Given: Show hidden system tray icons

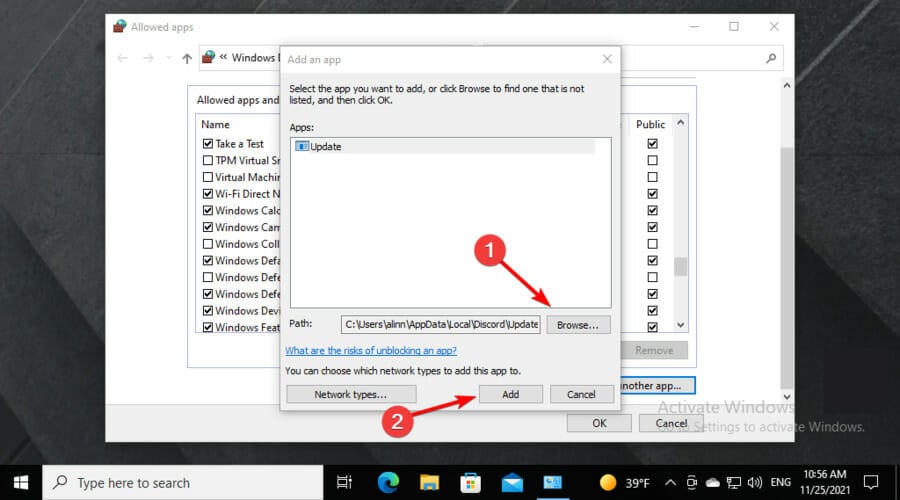Looking at the screenshot, I should click(670, 483).
